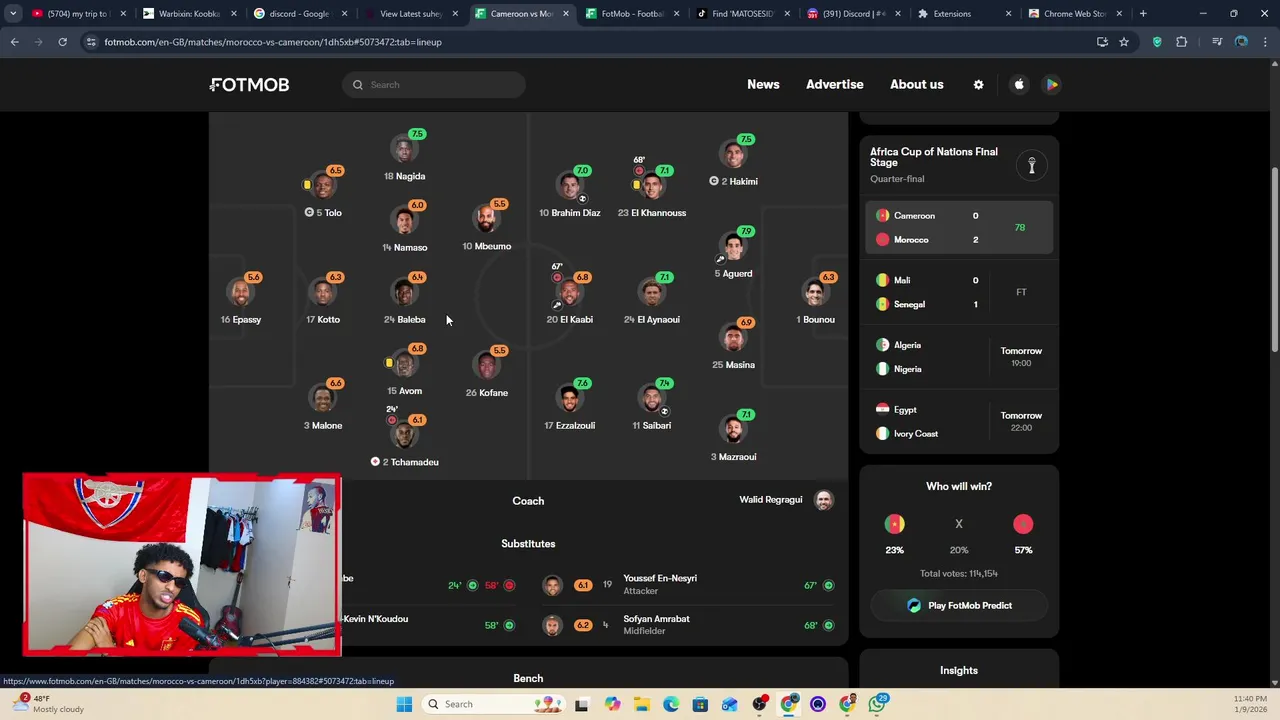The width and height of the screenshot is (1280, 720).
Task: Click Play FotMob Predict button
Action: point(959,605)
